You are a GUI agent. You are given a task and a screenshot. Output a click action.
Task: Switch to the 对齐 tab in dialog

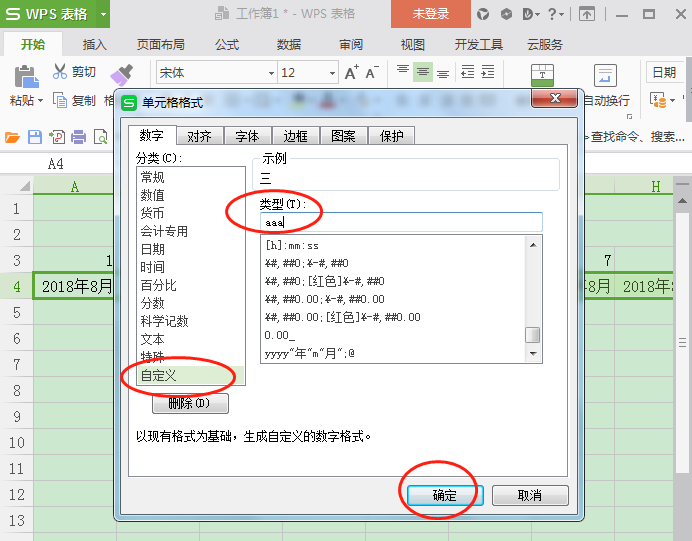199,137
